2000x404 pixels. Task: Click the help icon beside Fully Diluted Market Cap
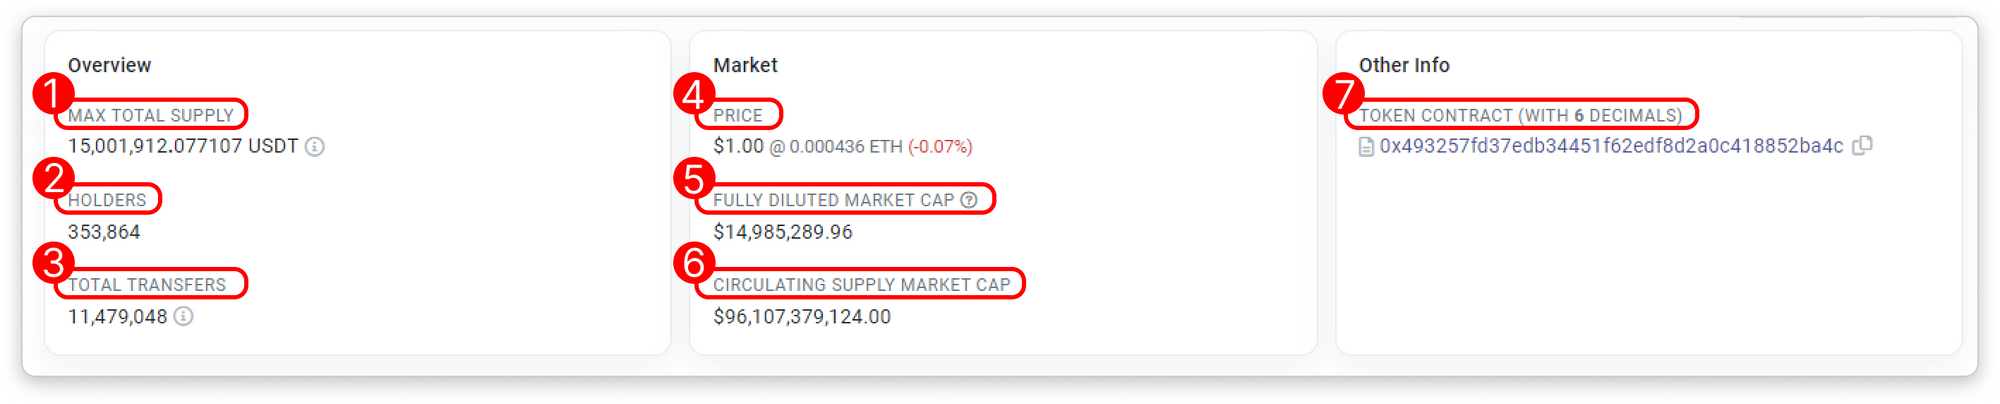[969, 200]
